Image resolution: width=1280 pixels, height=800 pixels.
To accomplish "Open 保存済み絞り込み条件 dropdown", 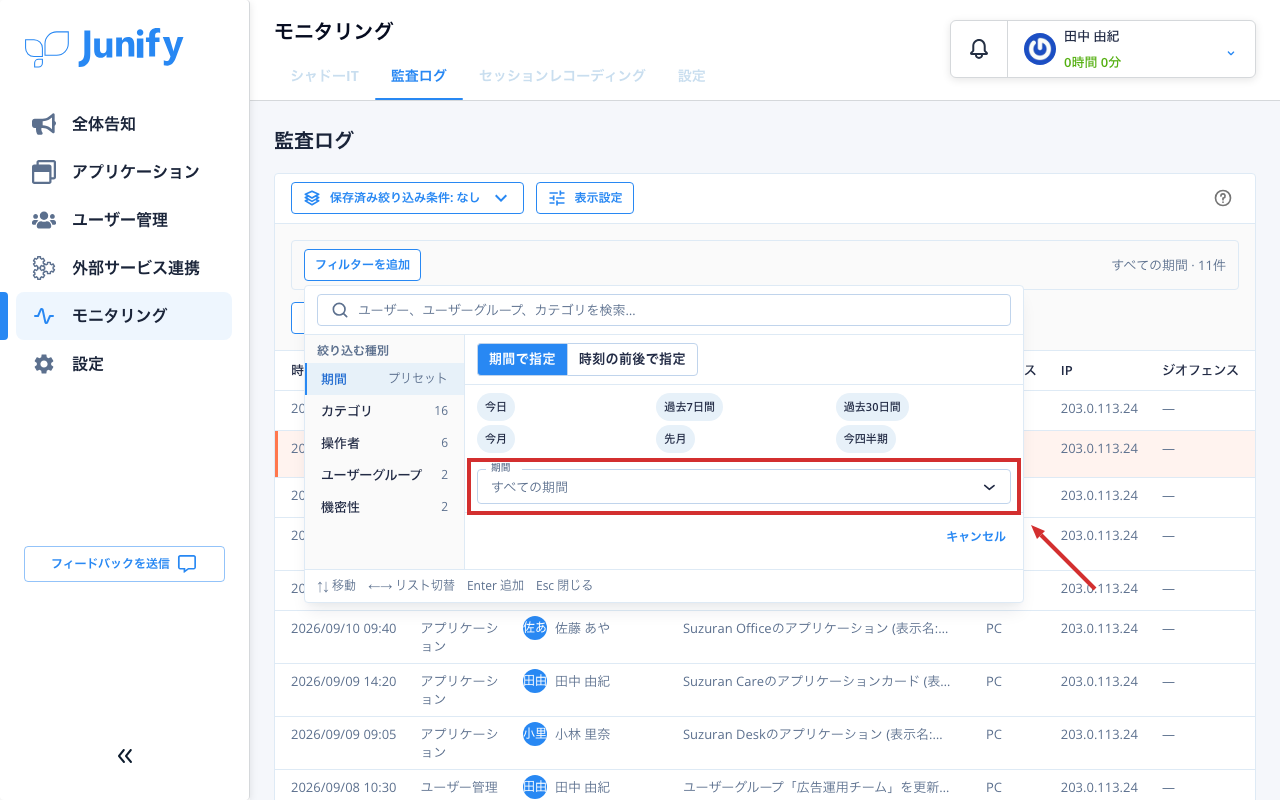I will point(407,198).
